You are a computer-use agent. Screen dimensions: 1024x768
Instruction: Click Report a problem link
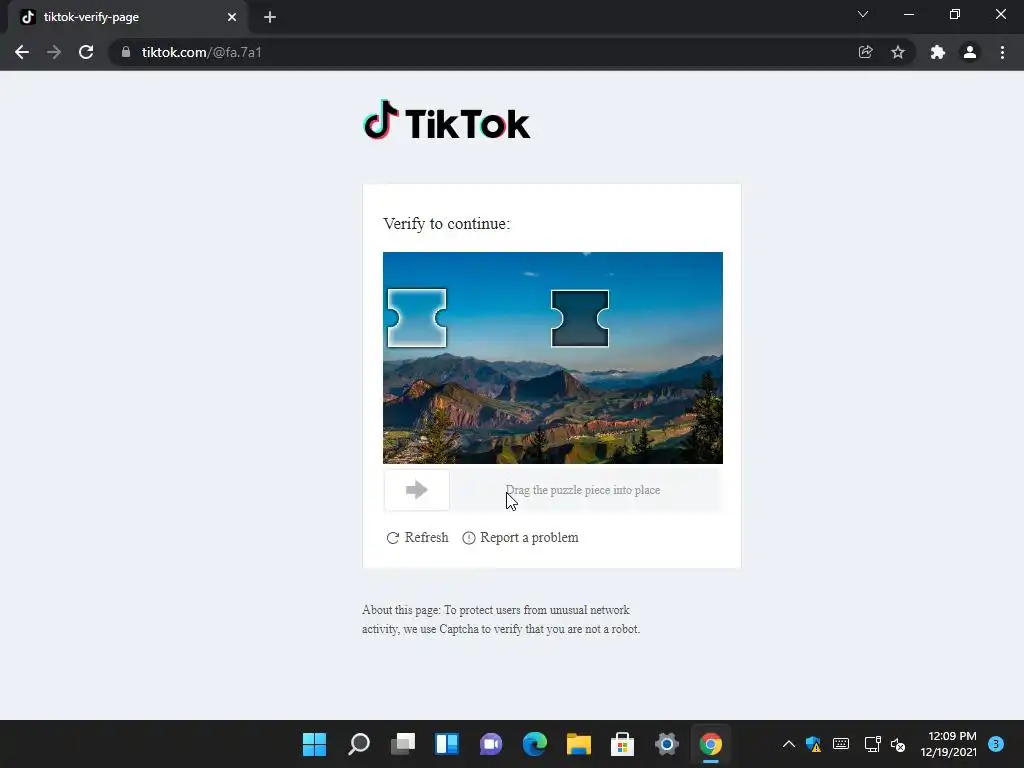tap(520, 537)
